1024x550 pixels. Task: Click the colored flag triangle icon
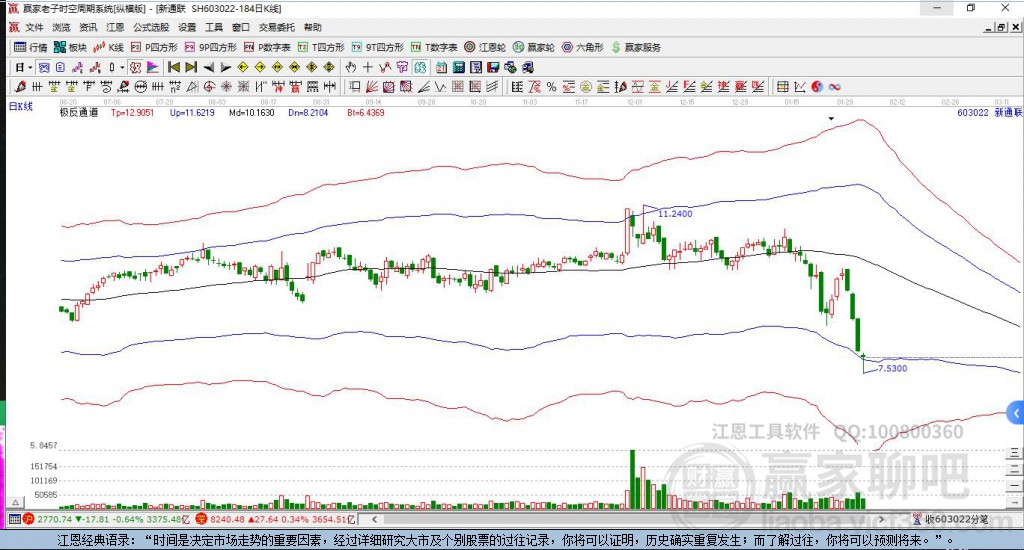152,67
